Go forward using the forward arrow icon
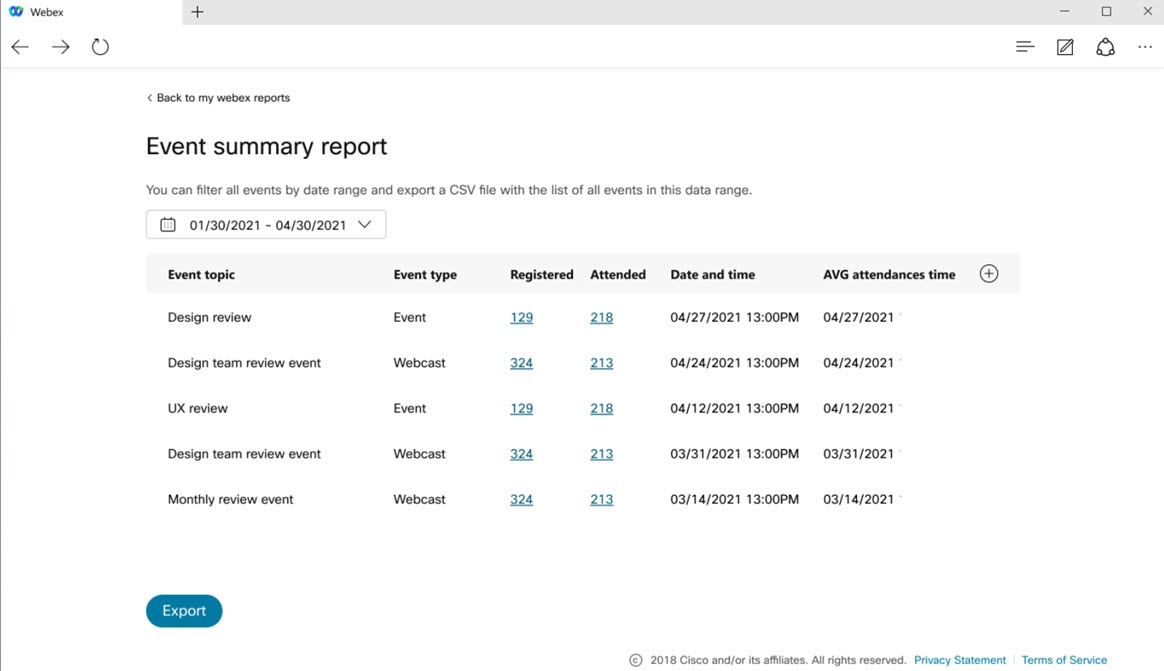The width and height of the screenshot is (1164, 671). click(x=60, y=46)
